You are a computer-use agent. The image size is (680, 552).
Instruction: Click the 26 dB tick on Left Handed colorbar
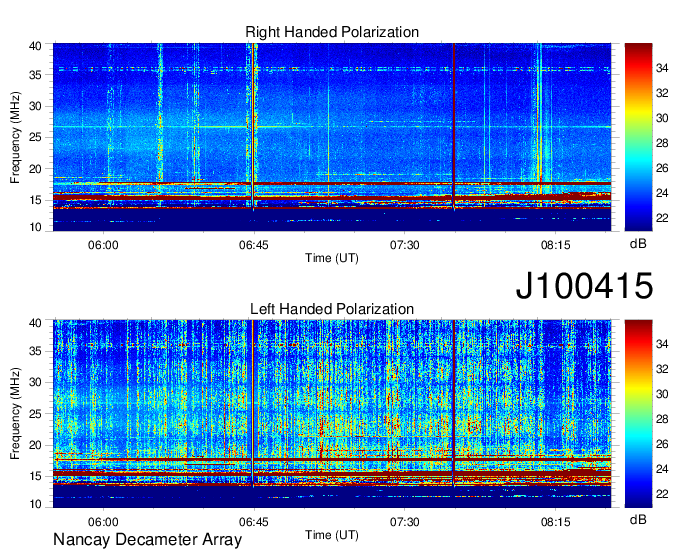(662, 444)
